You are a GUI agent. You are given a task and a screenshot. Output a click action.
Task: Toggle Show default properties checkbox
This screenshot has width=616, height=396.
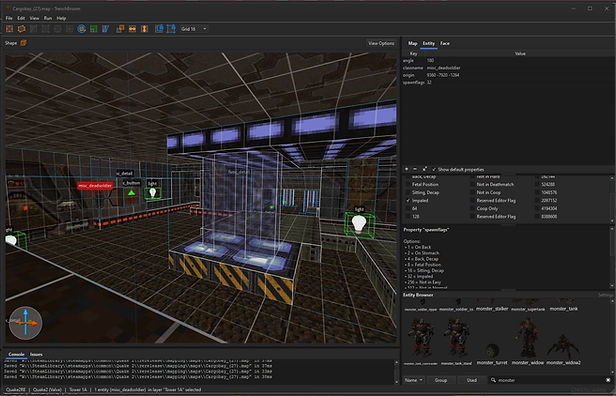tap(434, 169)
